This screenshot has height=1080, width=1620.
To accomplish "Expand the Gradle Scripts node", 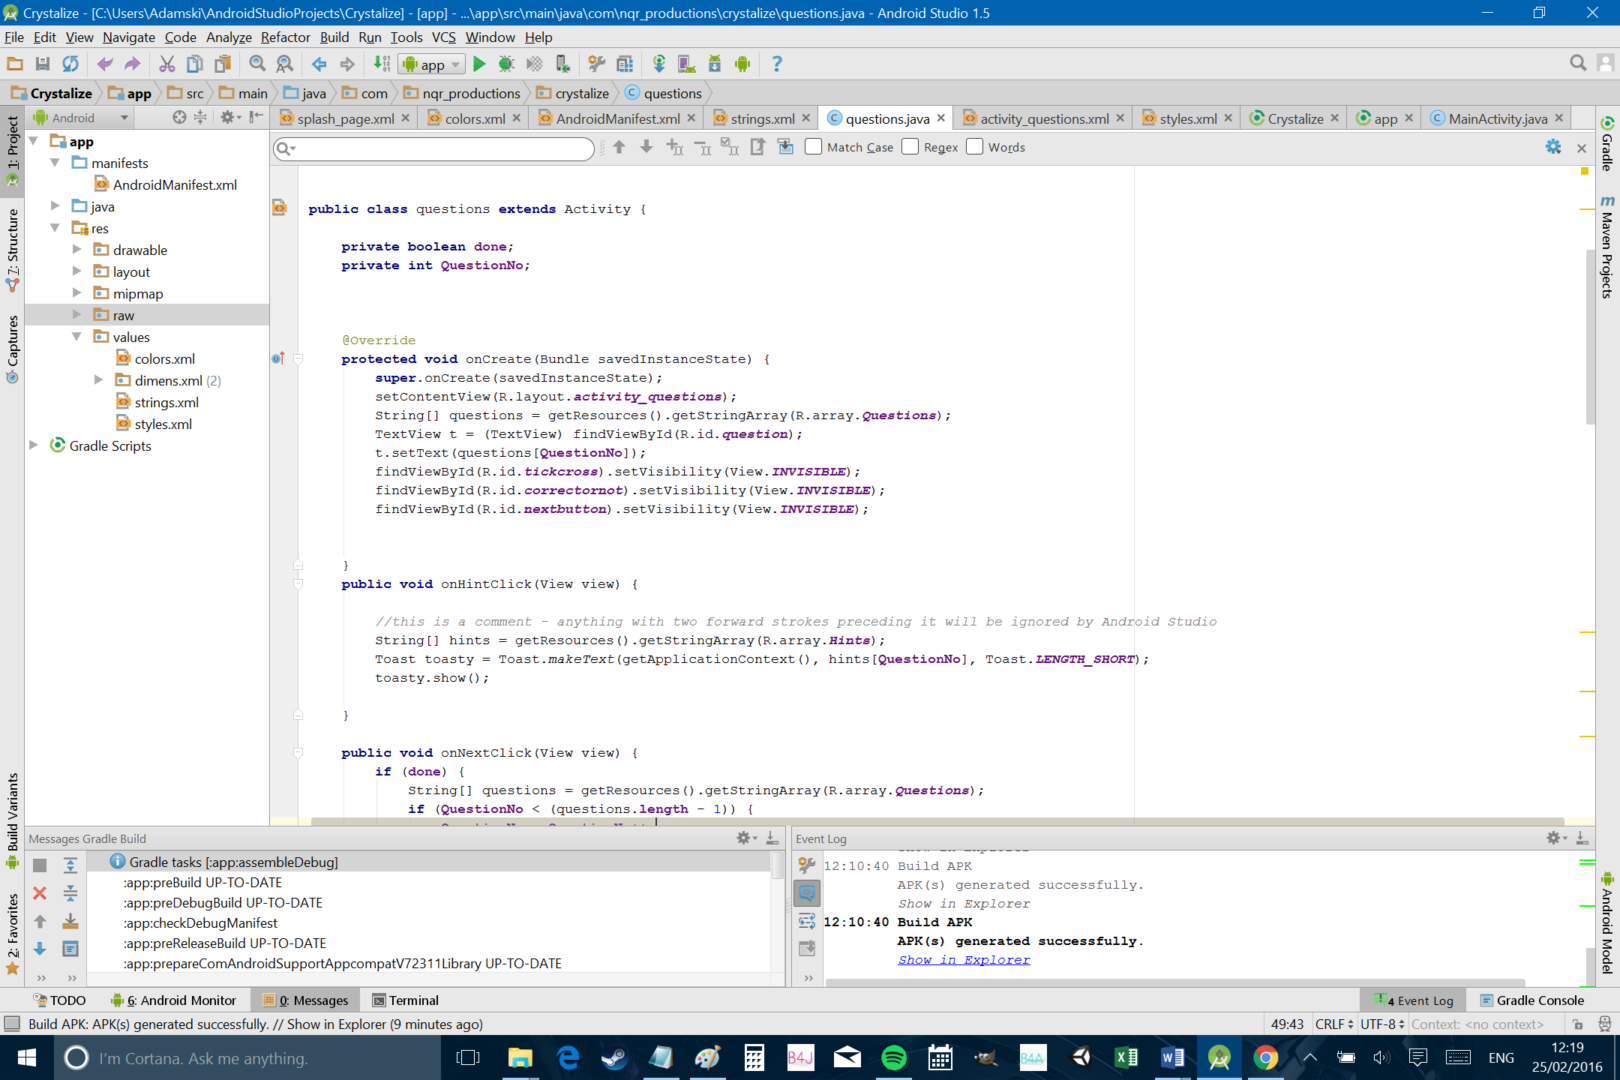I will [34, 446].
